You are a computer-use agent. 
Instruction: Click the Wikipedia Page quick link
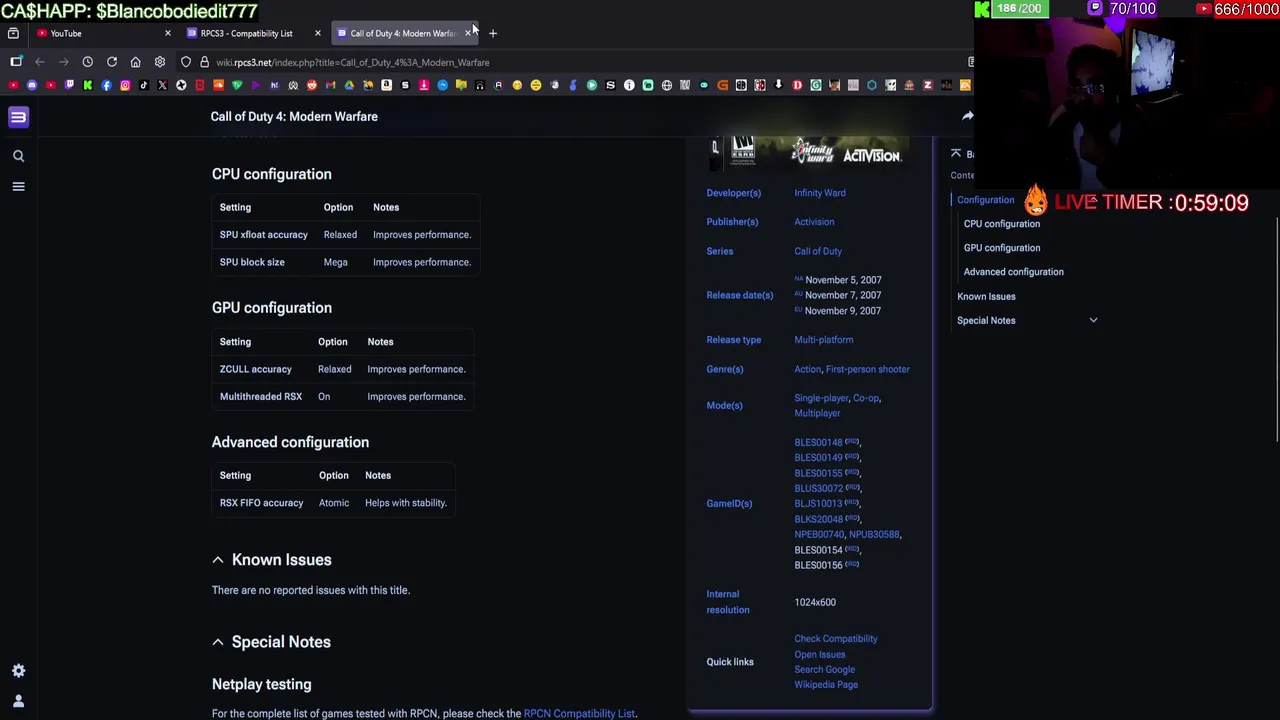[826, 685]
